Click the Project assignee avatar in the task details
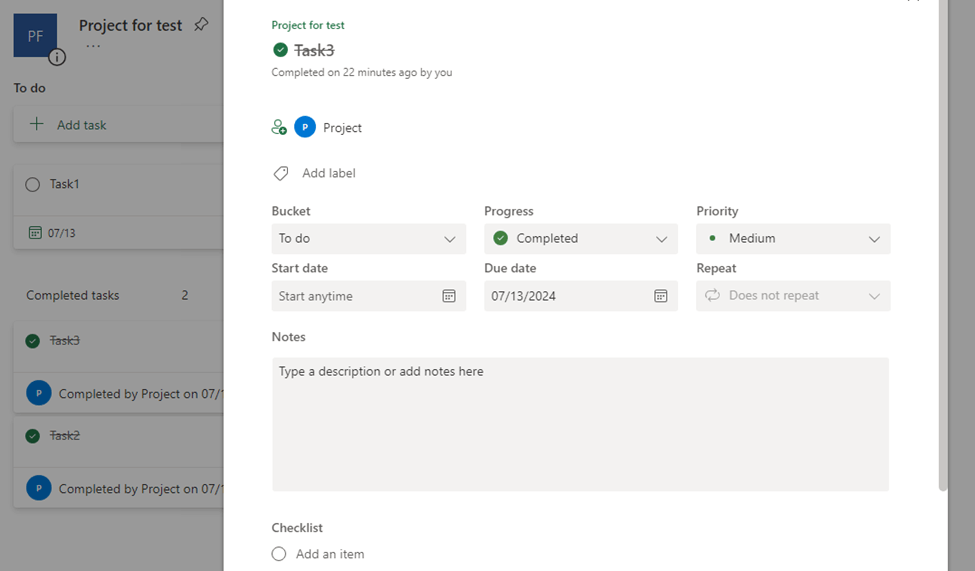The height and width of the screenshot is (571, 975). [x=305, y=128]
